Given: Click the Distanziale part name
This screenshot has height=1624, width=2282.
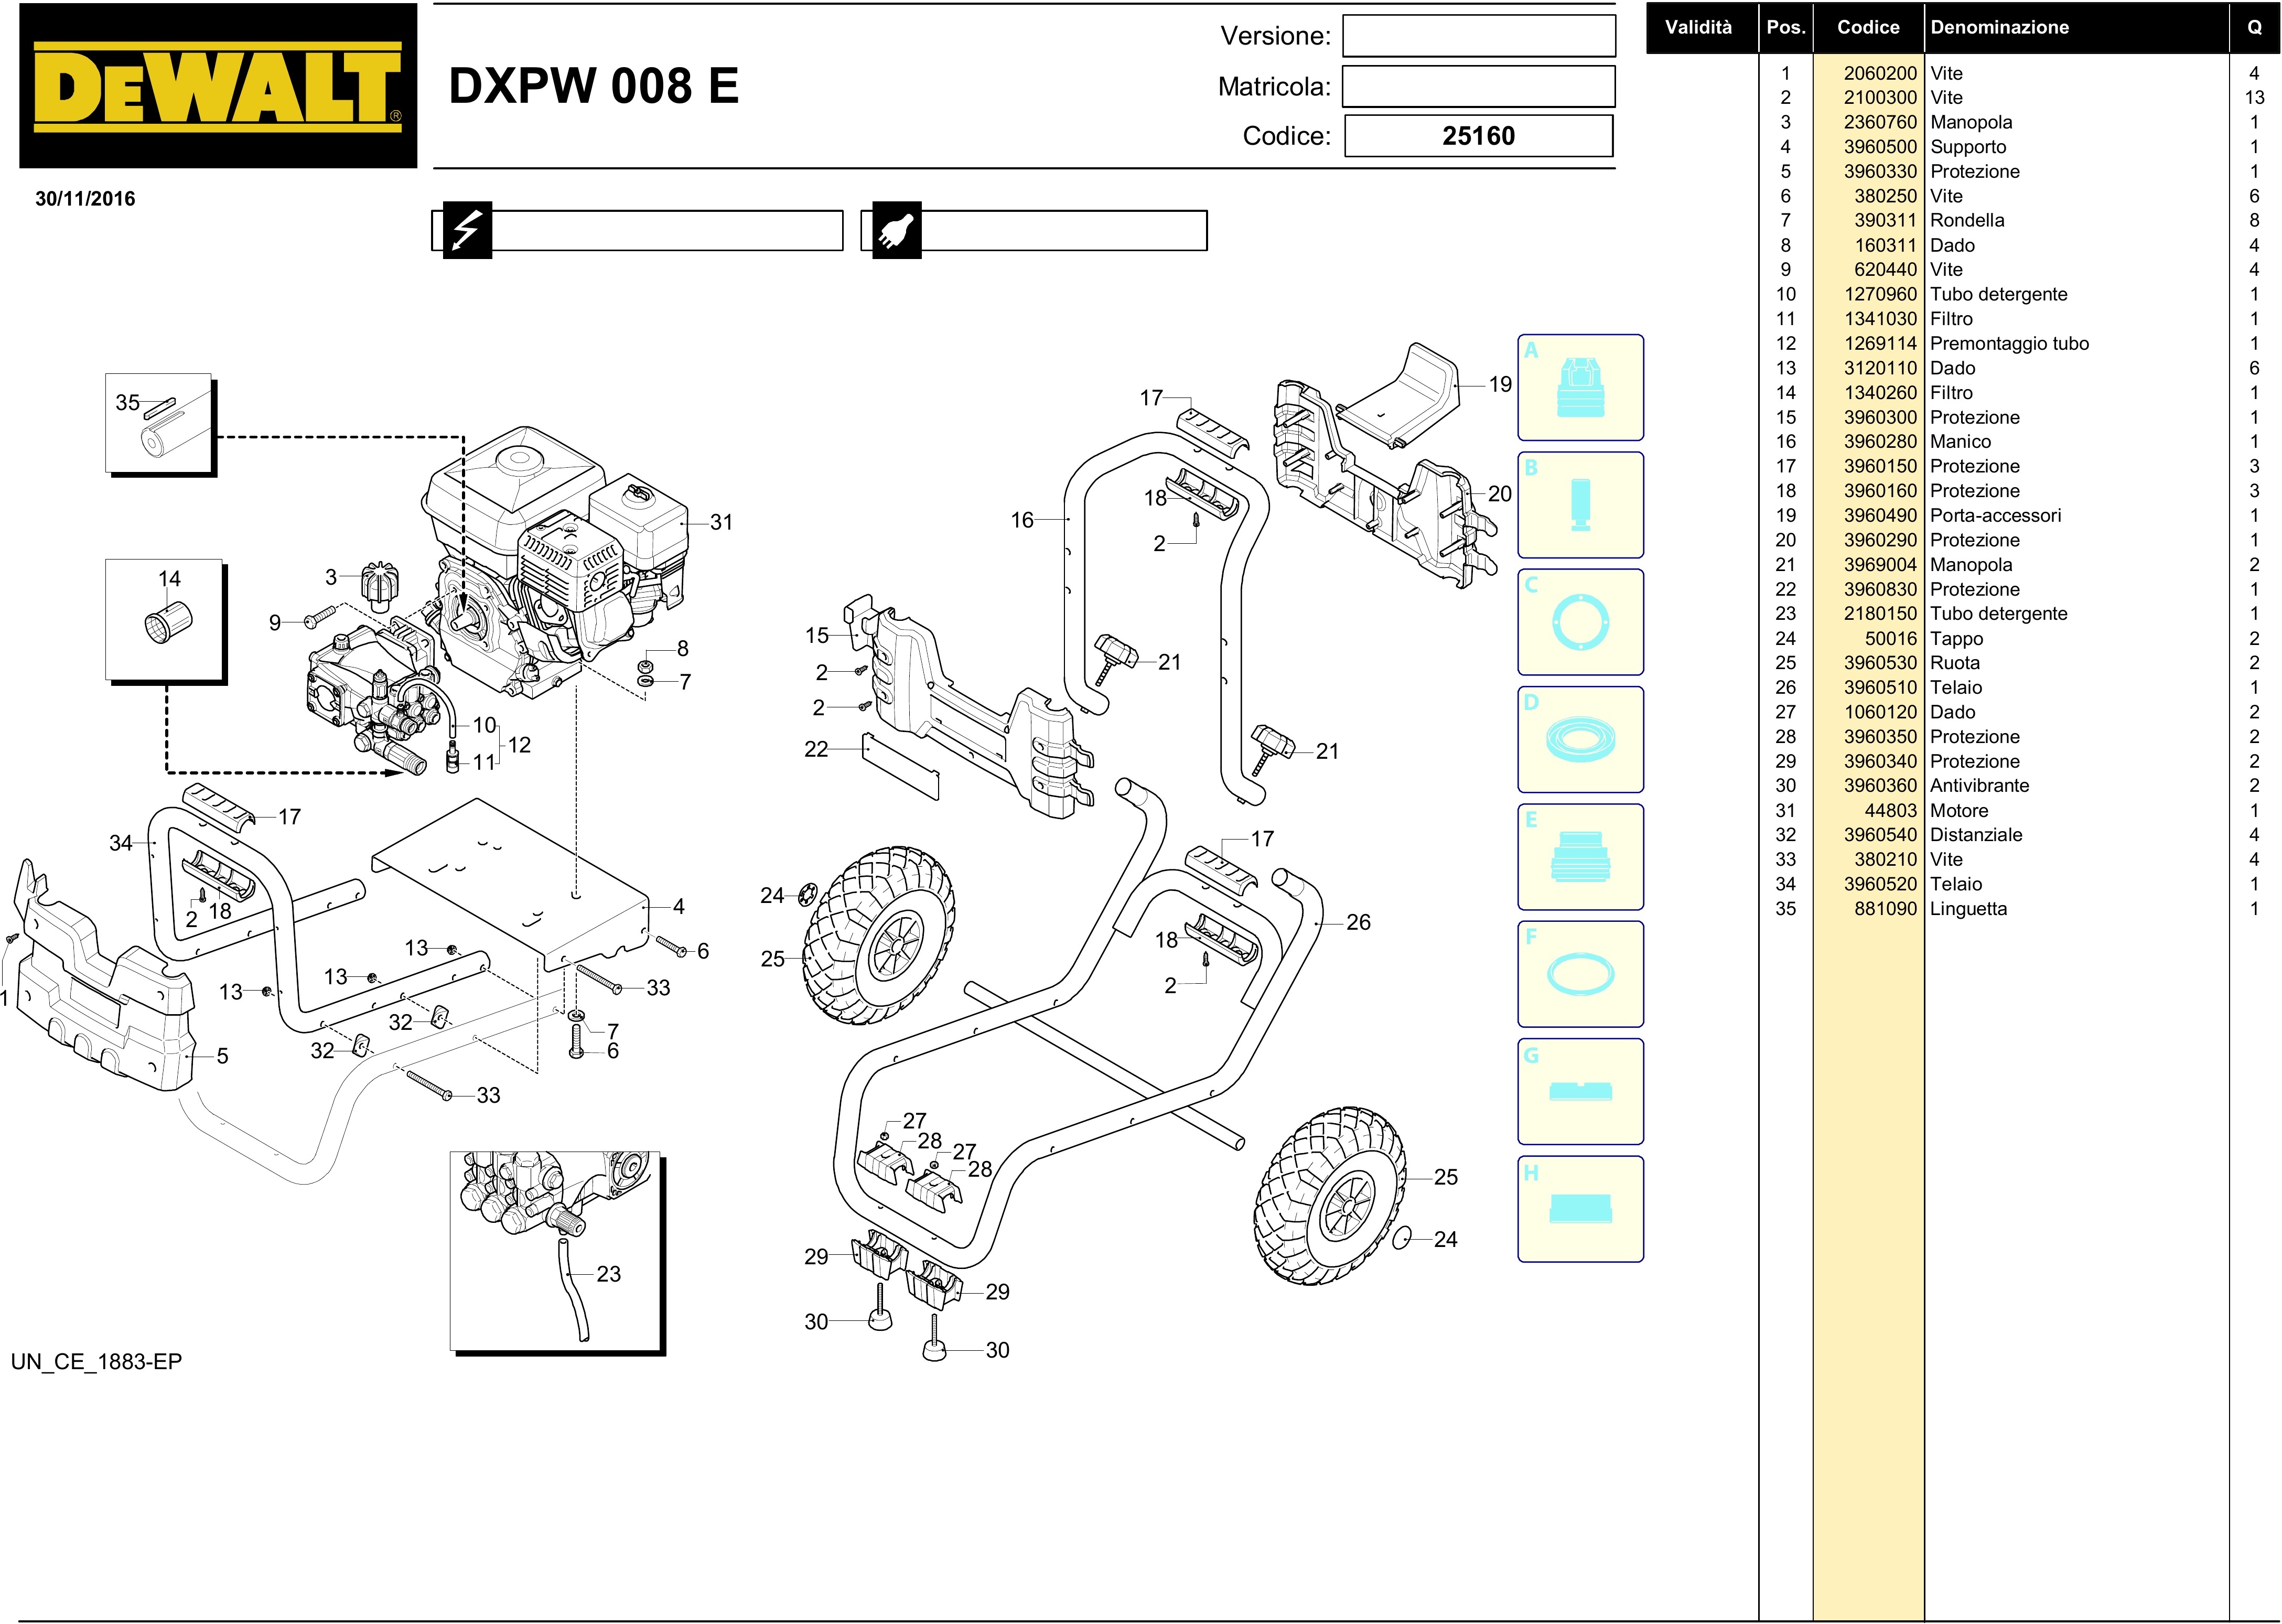Looking at the screenshot, I should click(x=1976, y=834).
